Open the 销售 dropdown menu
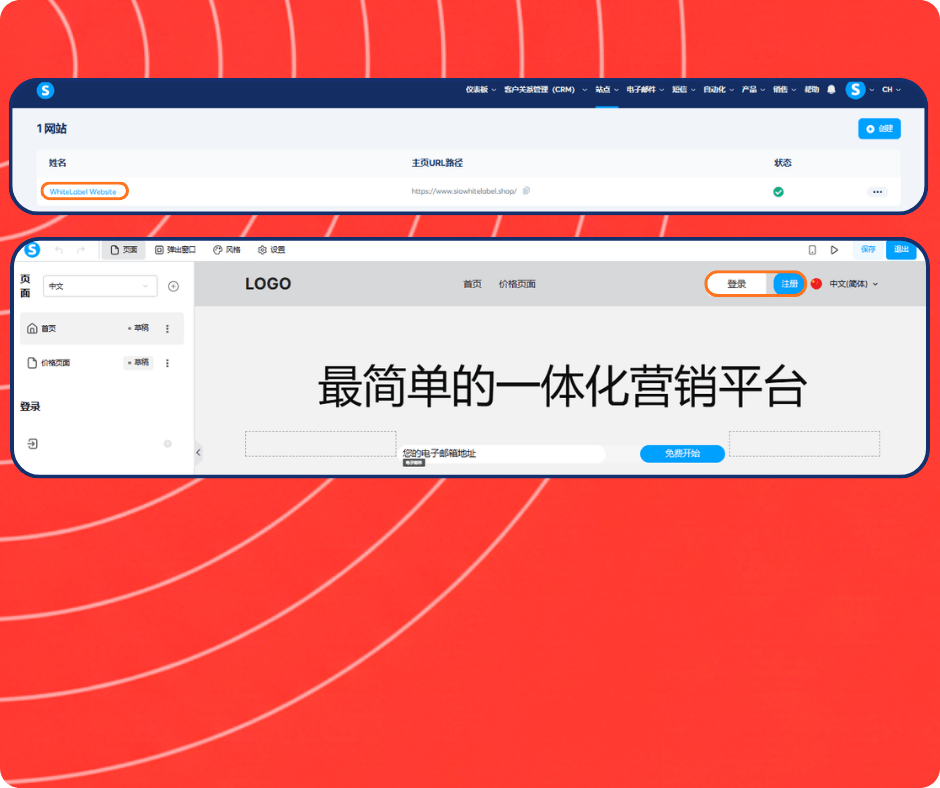The image size is (940, 788). tap(784, 89)
